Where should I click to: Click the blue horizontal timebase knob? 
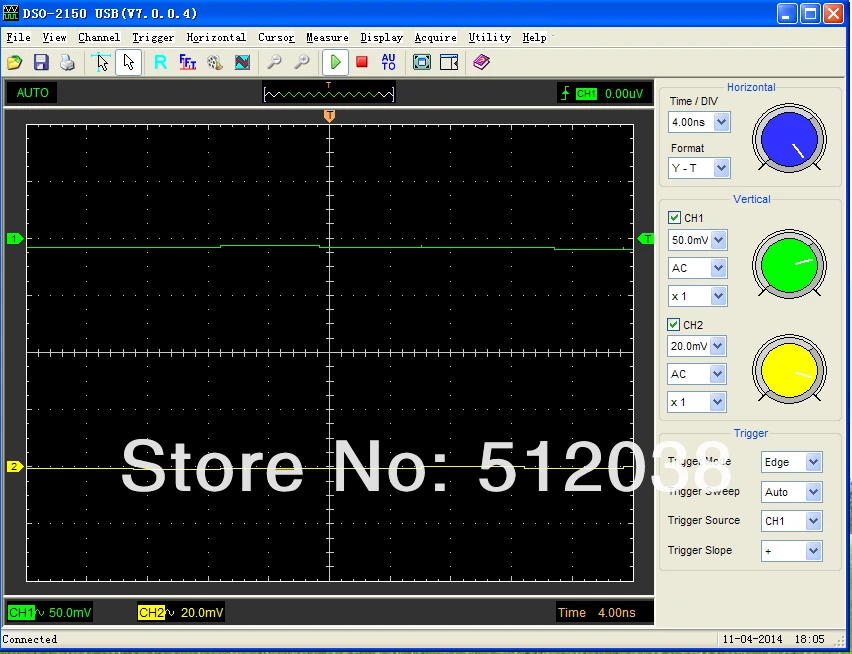[x=789, y=139]
